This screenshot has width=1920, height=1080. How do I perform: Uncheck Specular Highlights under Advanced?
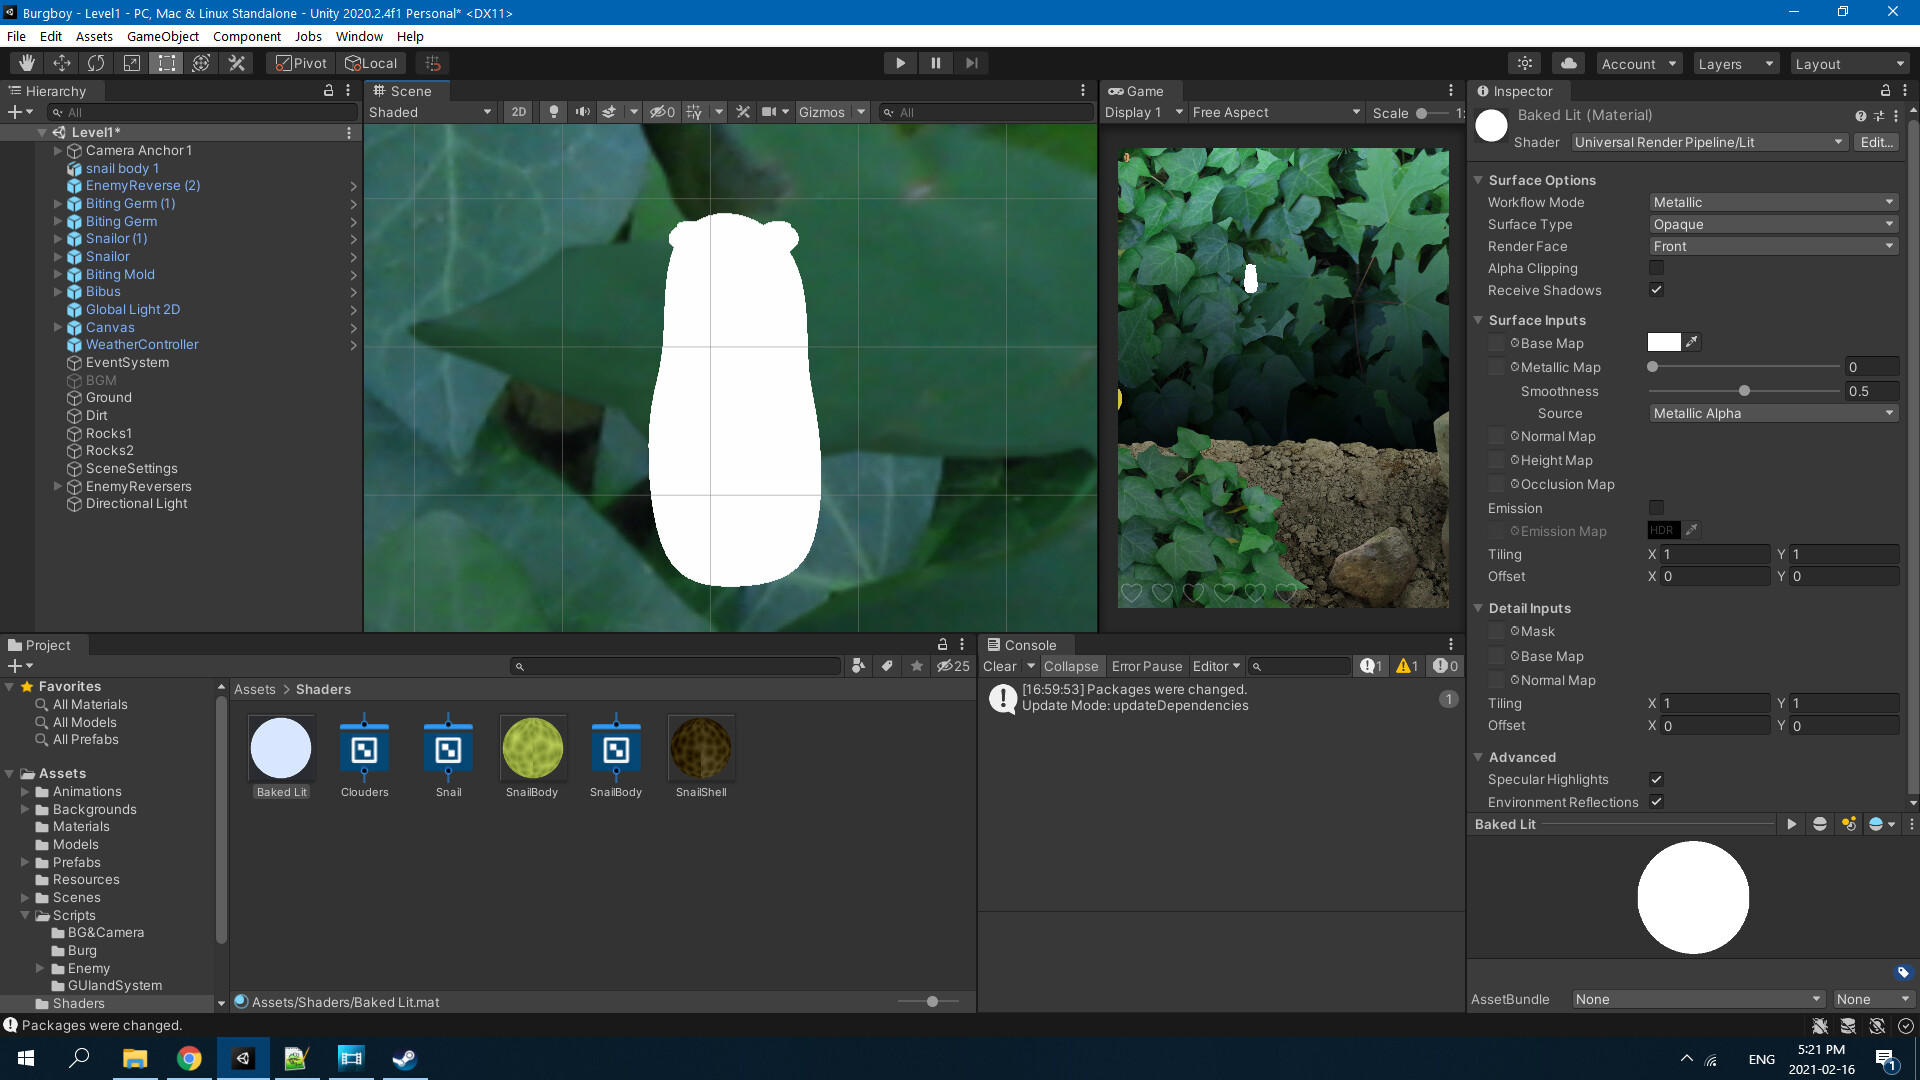[x=1657, y=779]
